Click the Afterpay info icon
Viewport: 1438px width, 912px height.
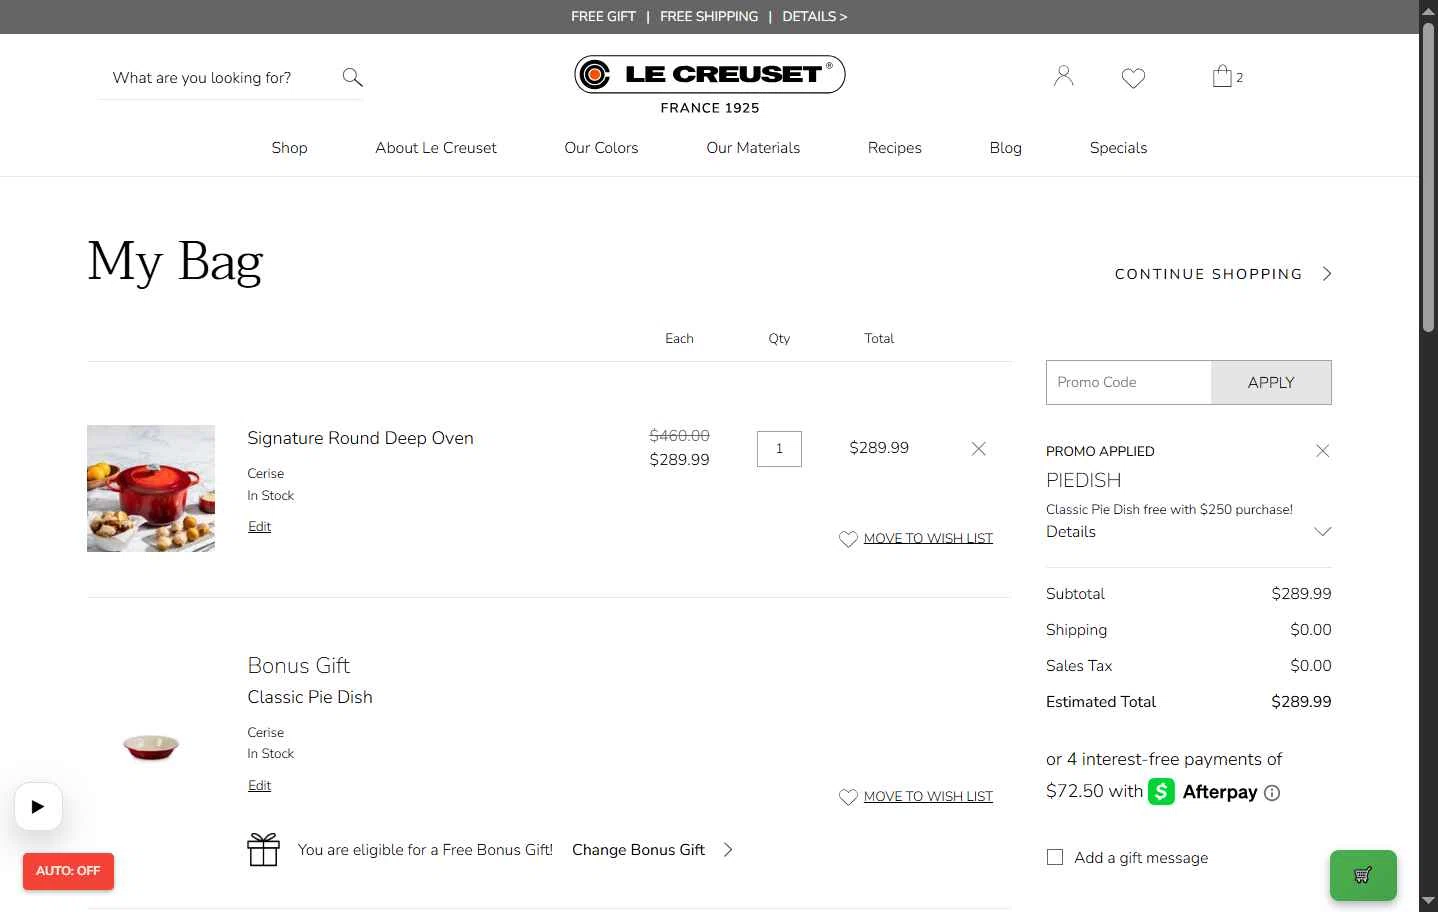tap(1272, 793)
